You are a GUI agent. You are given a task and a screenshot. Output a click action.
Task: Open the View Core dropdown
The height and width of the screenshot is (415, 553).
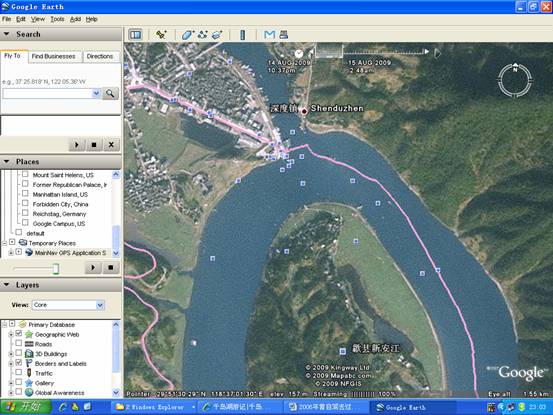(100, 305)
